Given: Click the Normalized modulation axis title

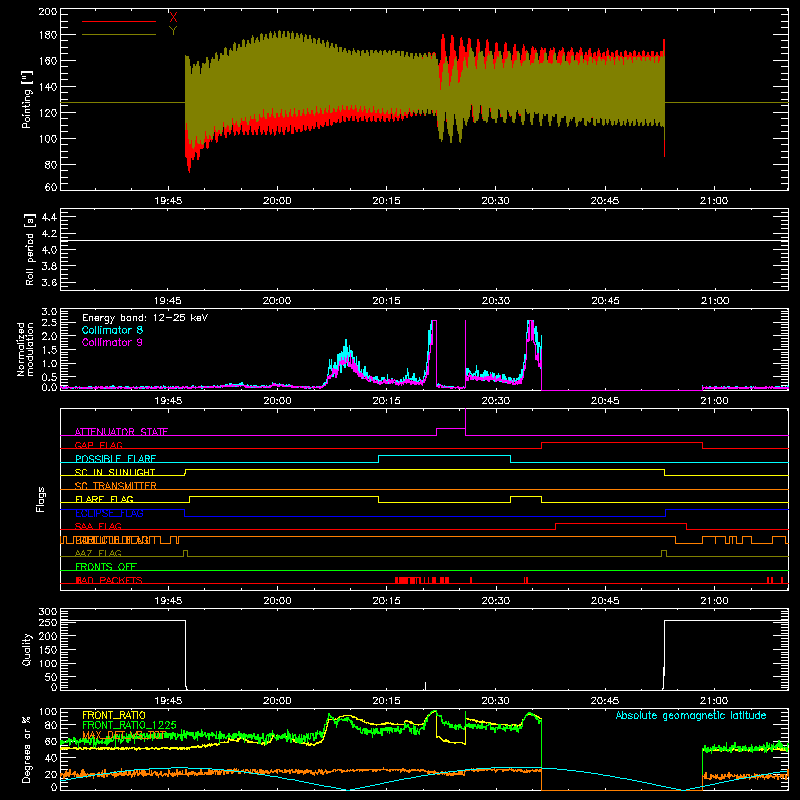Looking at the screenshot, I should [x=26, y=349].
